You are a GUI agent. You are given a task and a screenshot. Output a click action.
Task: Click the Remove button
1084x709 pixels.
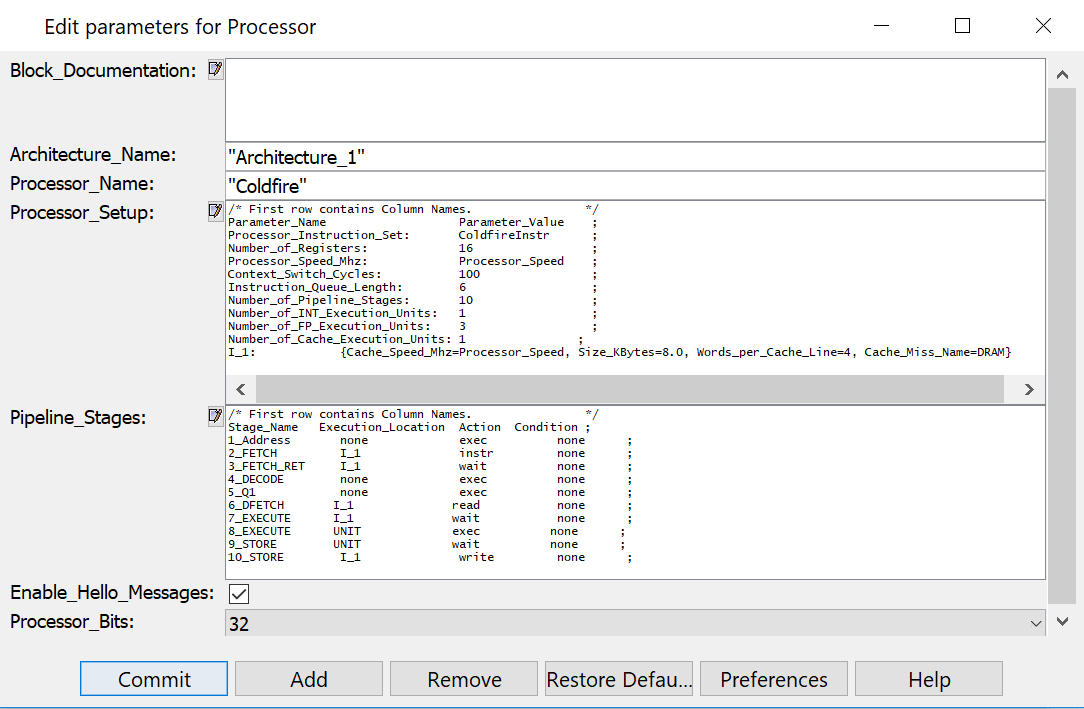(x=464, y=679)
